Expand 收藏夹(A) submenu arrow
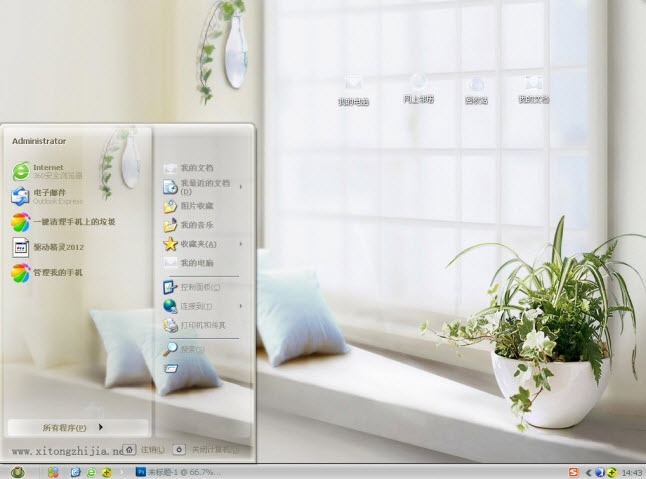 point(241,244)
